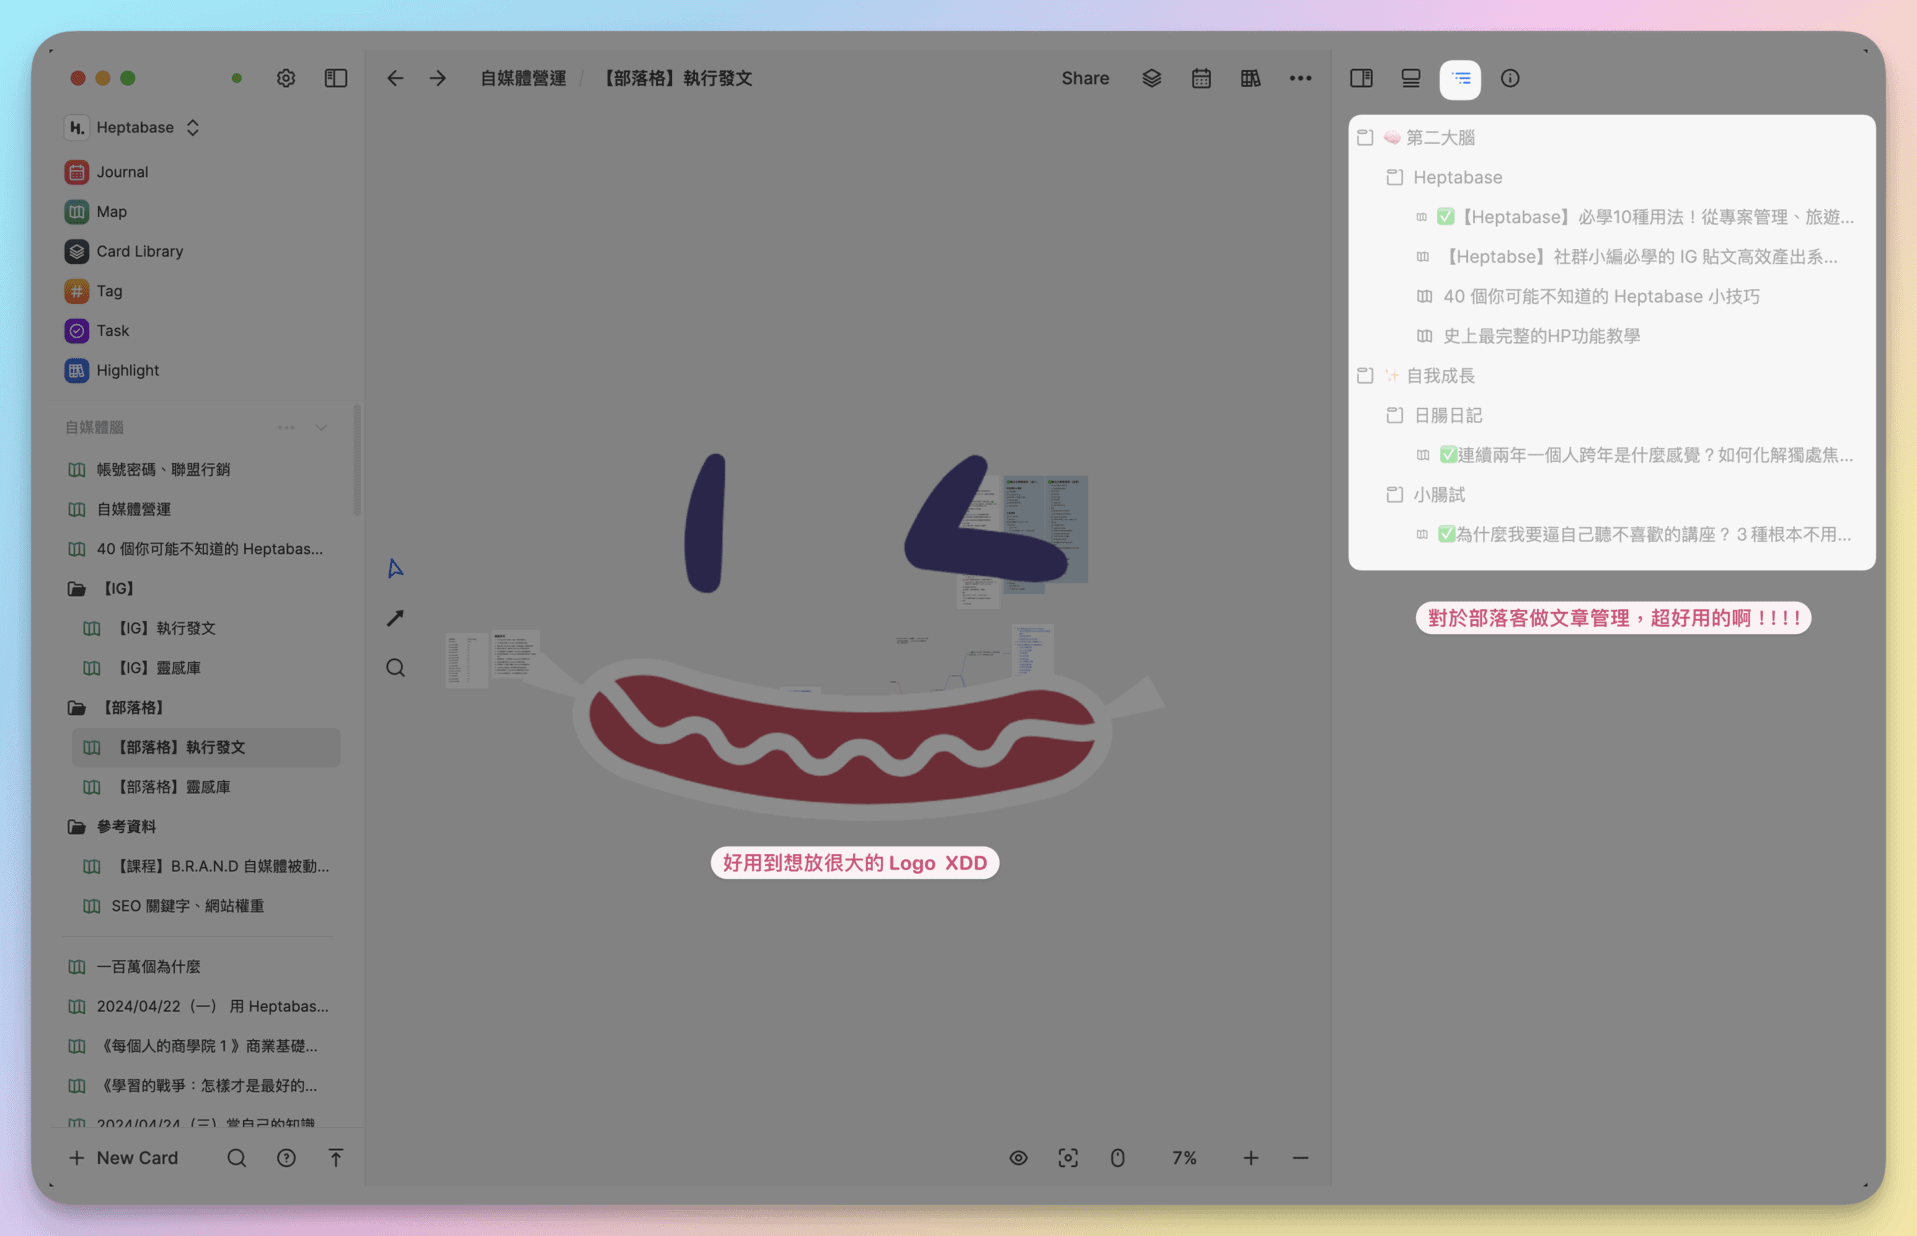The height and width of the screenshot is (1236, 1917).
Task: Collapse the 日腸日記 section in outline
Action: tap(1395, 415)
